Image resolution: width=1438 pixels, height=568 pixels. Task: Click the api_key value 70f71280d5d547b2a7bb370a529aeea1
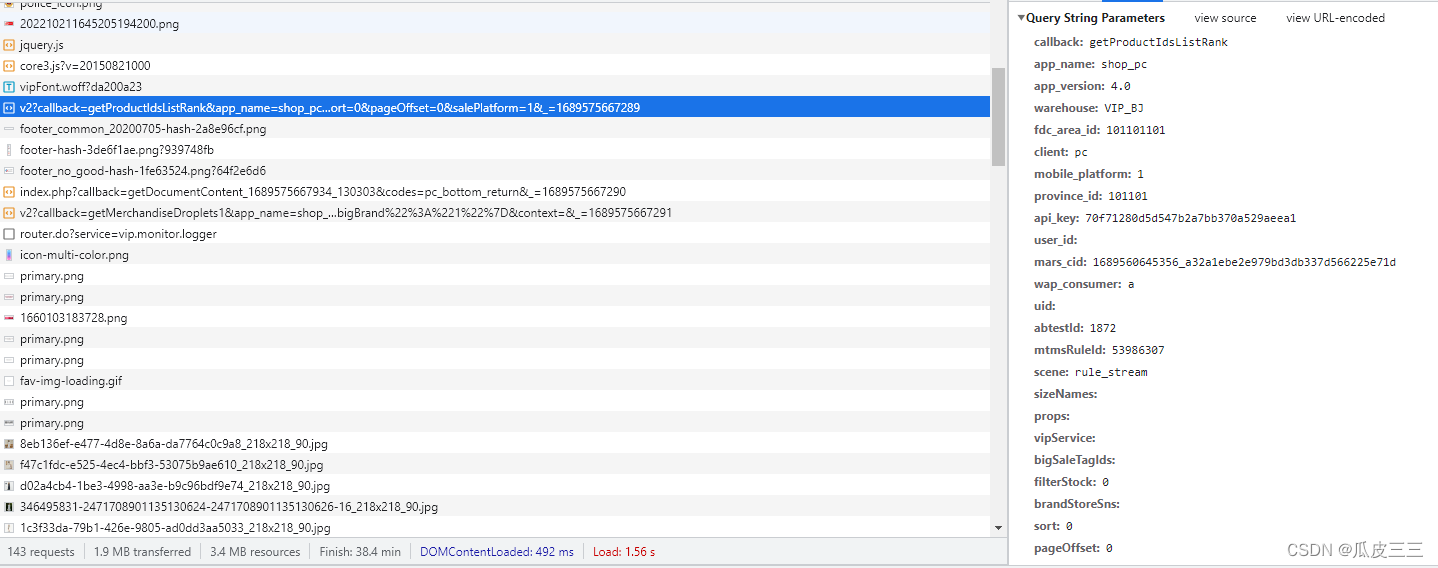point(1190,218)
